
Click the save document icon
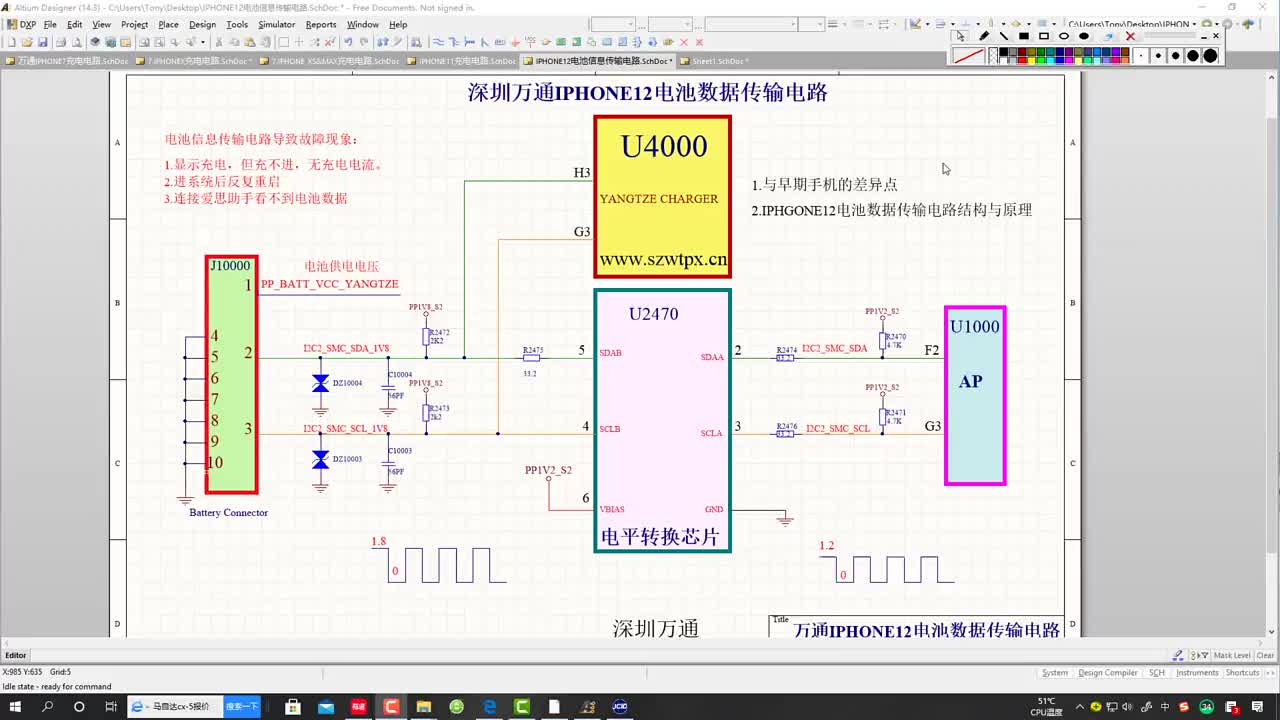pyautogui.click(x=42, y=42)
